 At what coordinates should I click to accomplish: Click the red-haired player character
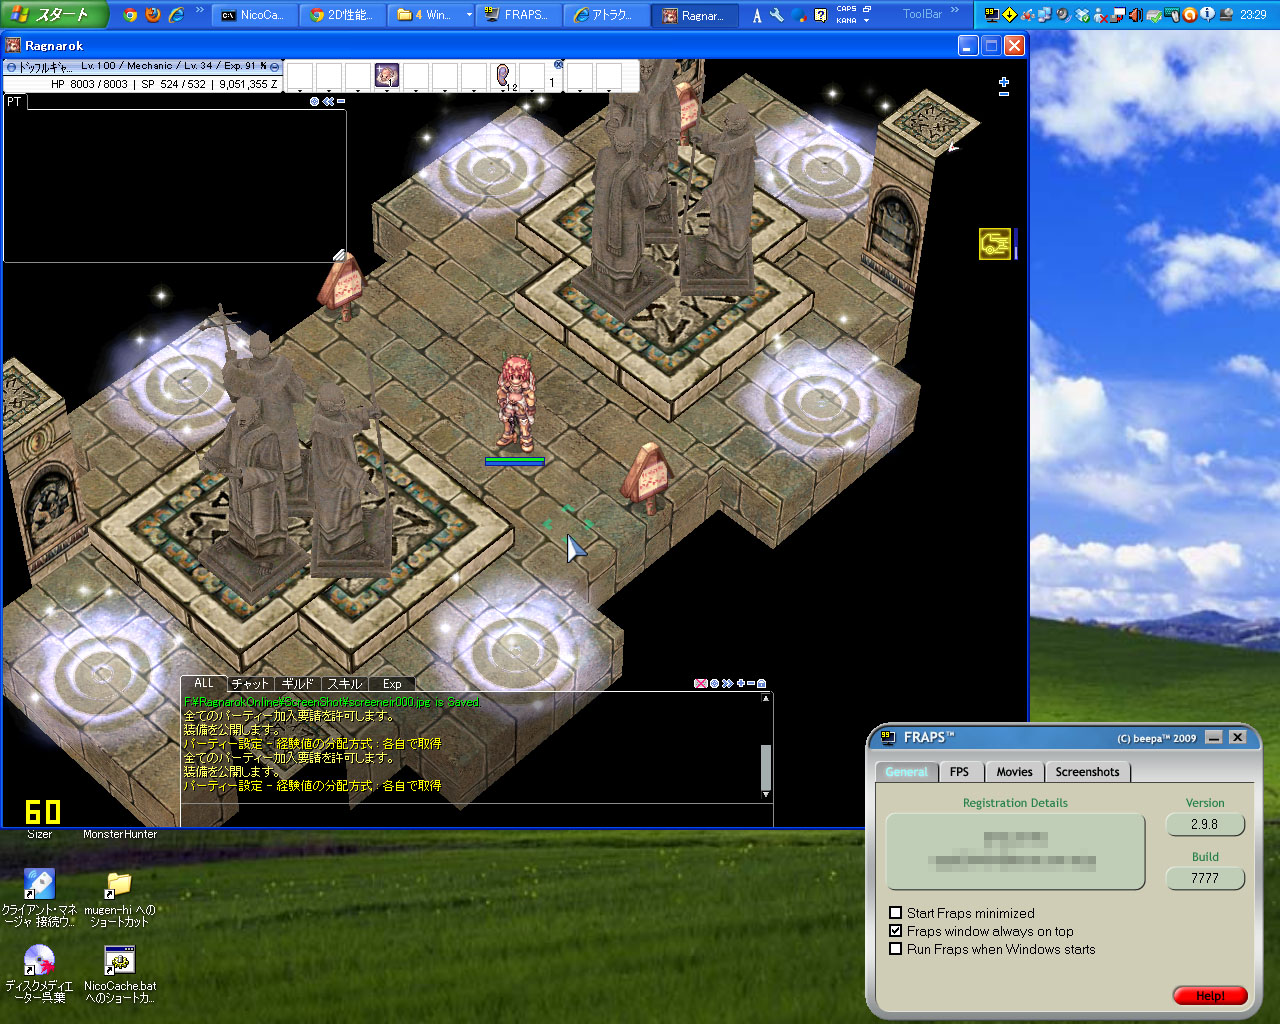[516, 402]
